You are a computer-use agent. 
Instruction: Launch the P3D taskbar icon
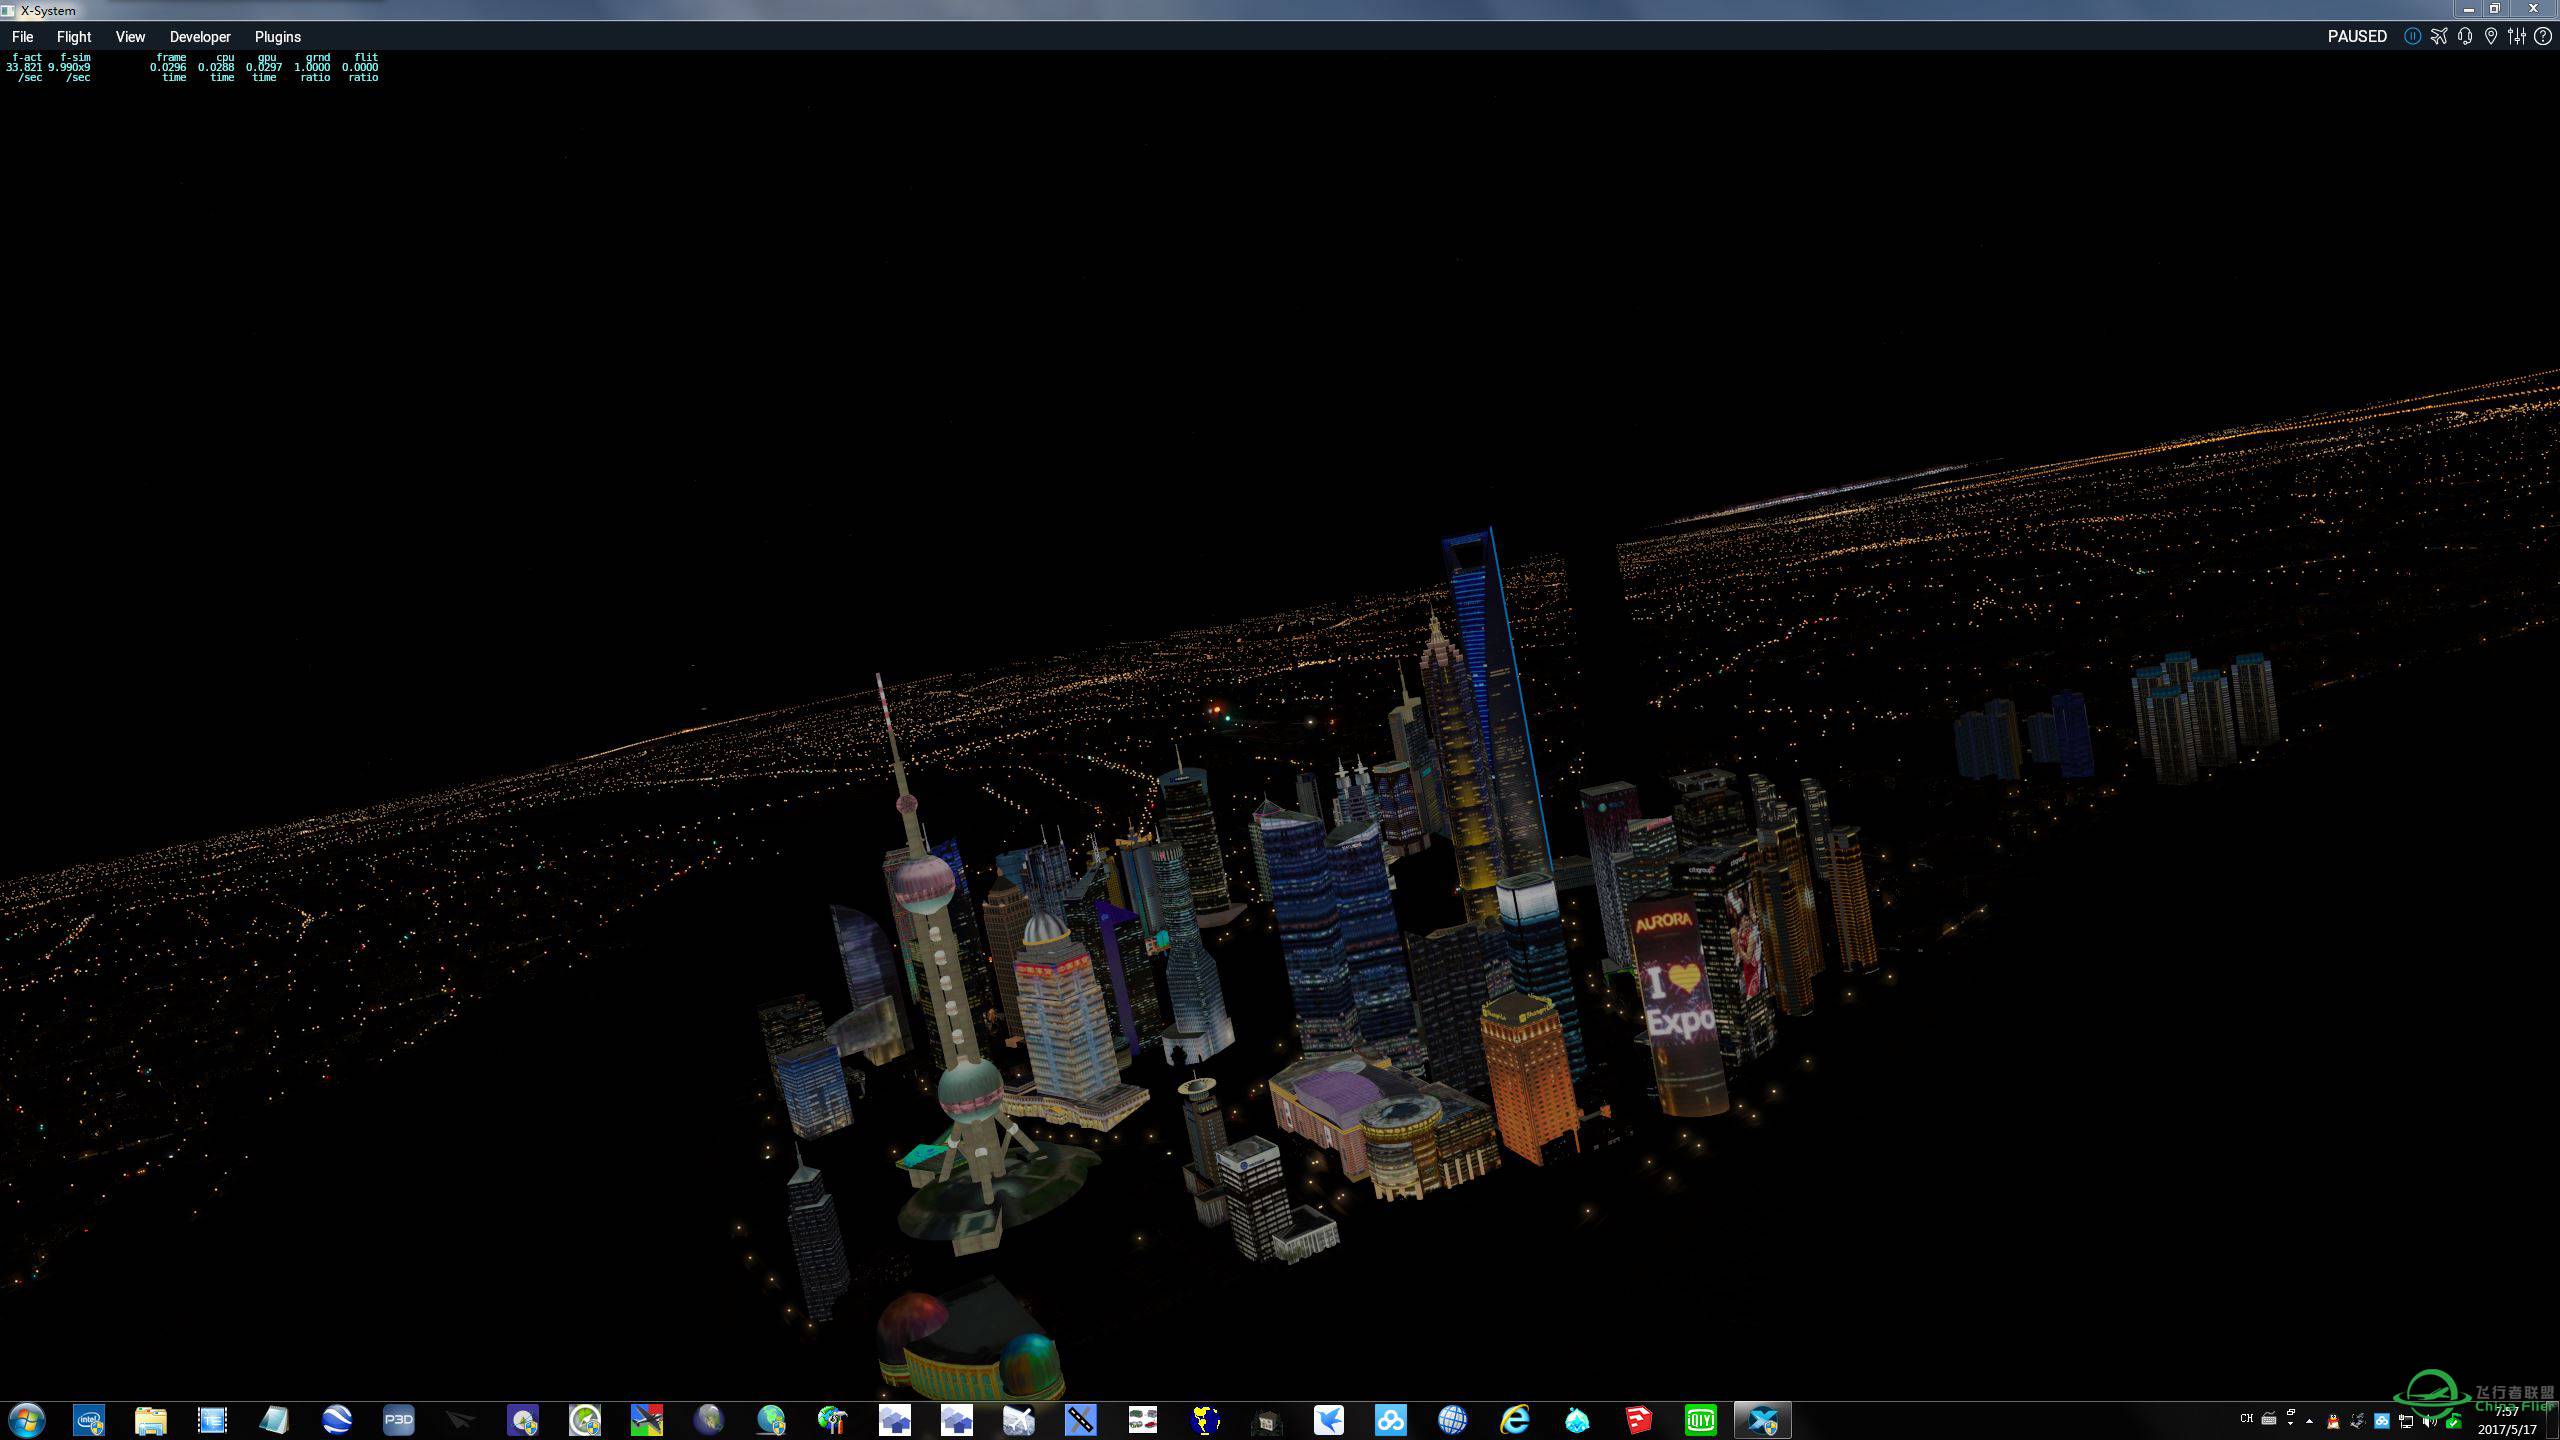click(x=398, y=1420)
